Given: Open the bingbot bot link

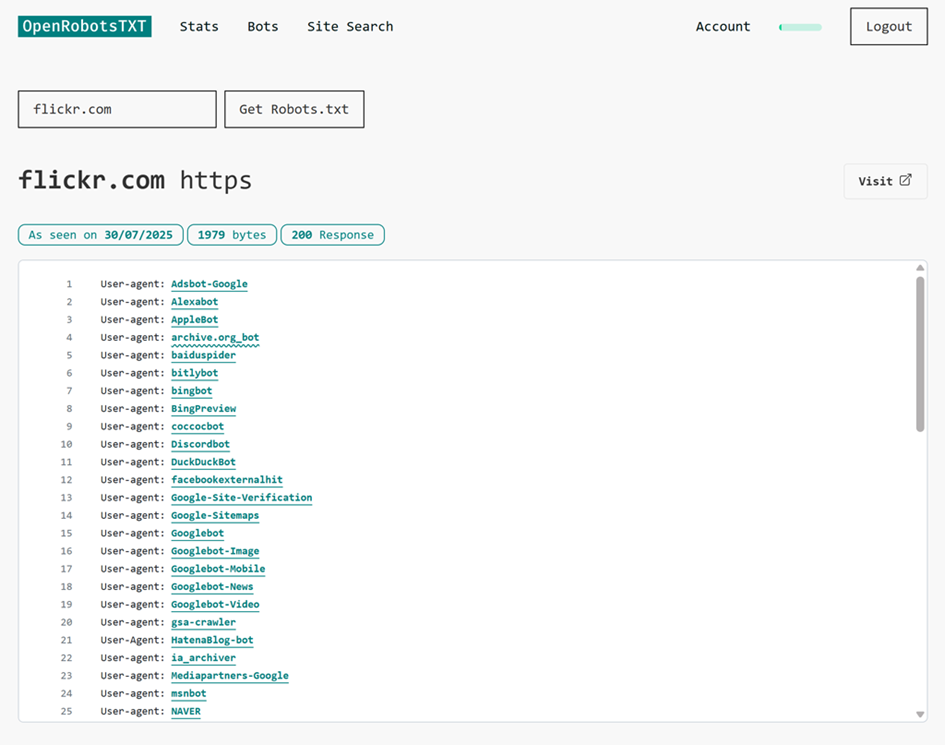Looking at the screenshot, I should pos(192,391).
